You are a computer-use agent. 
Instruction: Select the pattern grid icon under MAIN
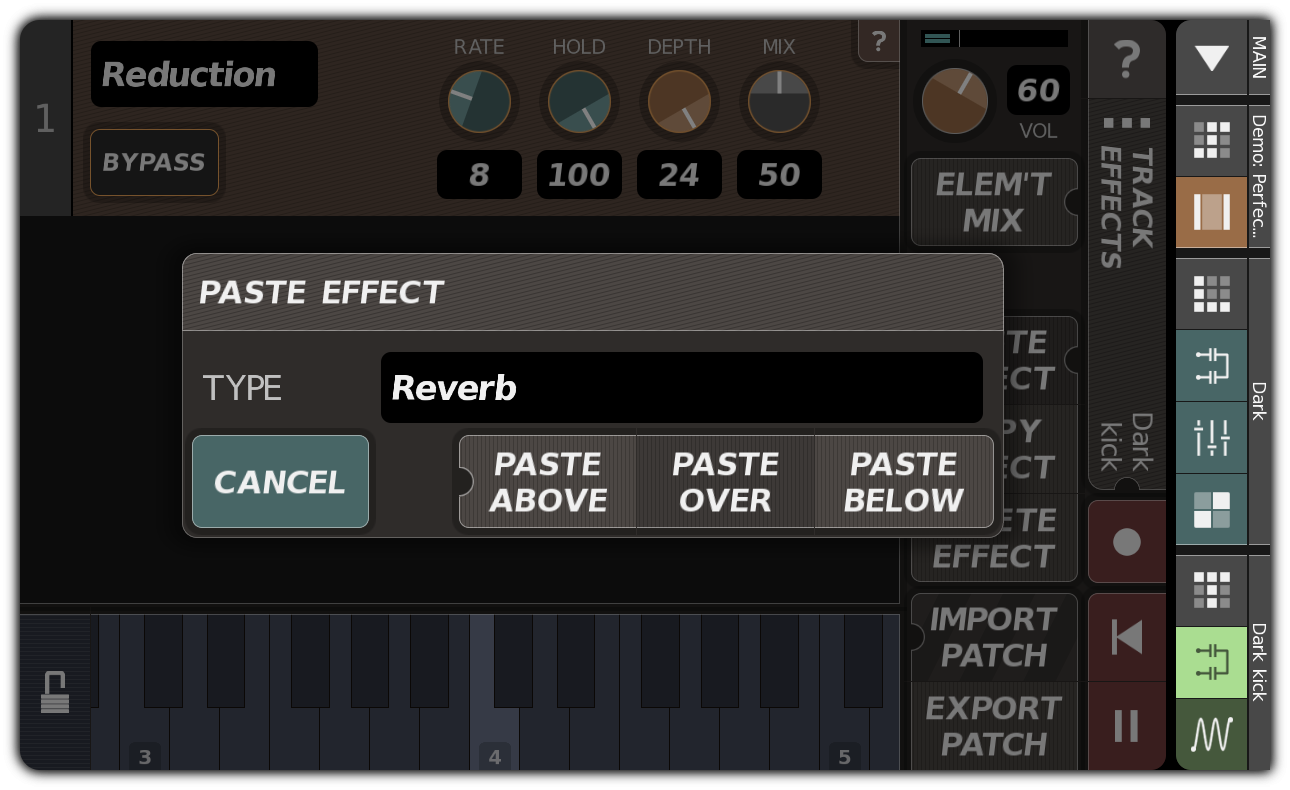pos(1211,140)
